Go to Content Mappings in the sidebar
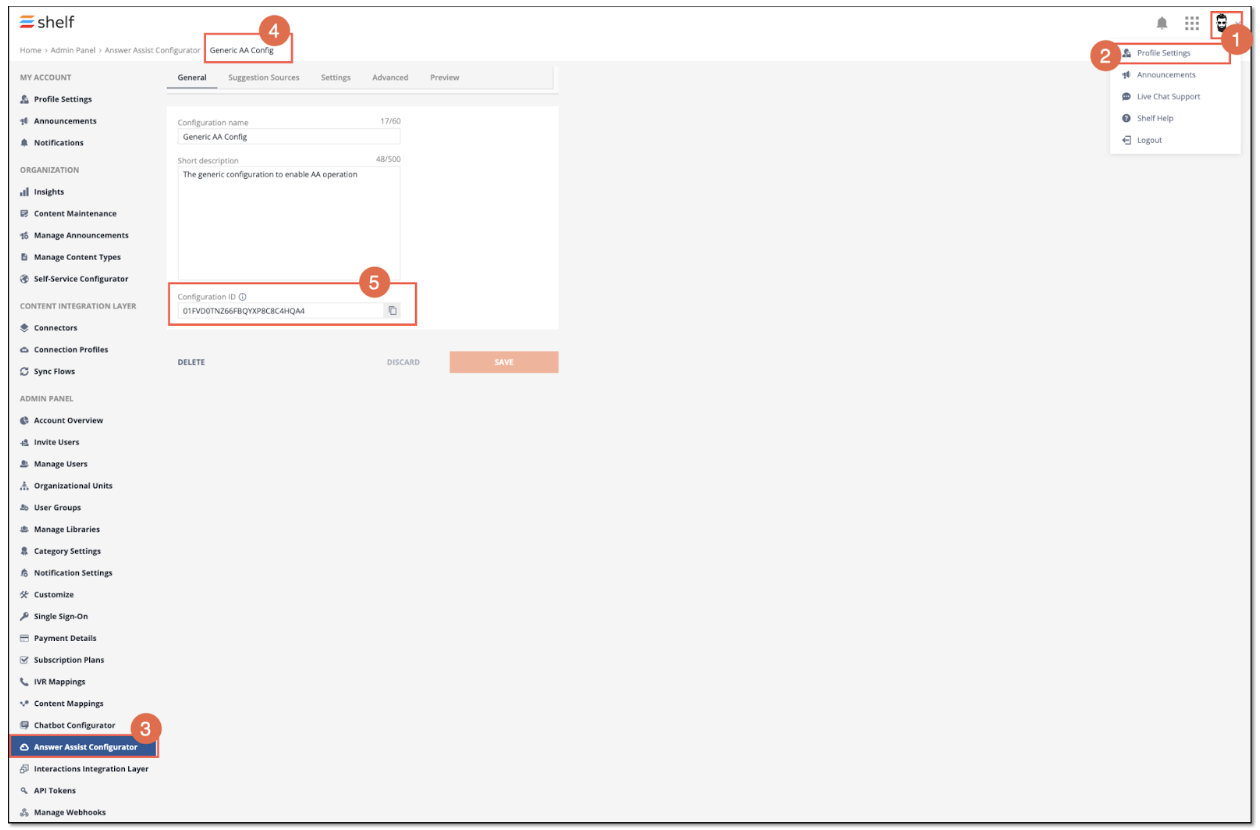1260x830 pixels. tap(69, 704)
